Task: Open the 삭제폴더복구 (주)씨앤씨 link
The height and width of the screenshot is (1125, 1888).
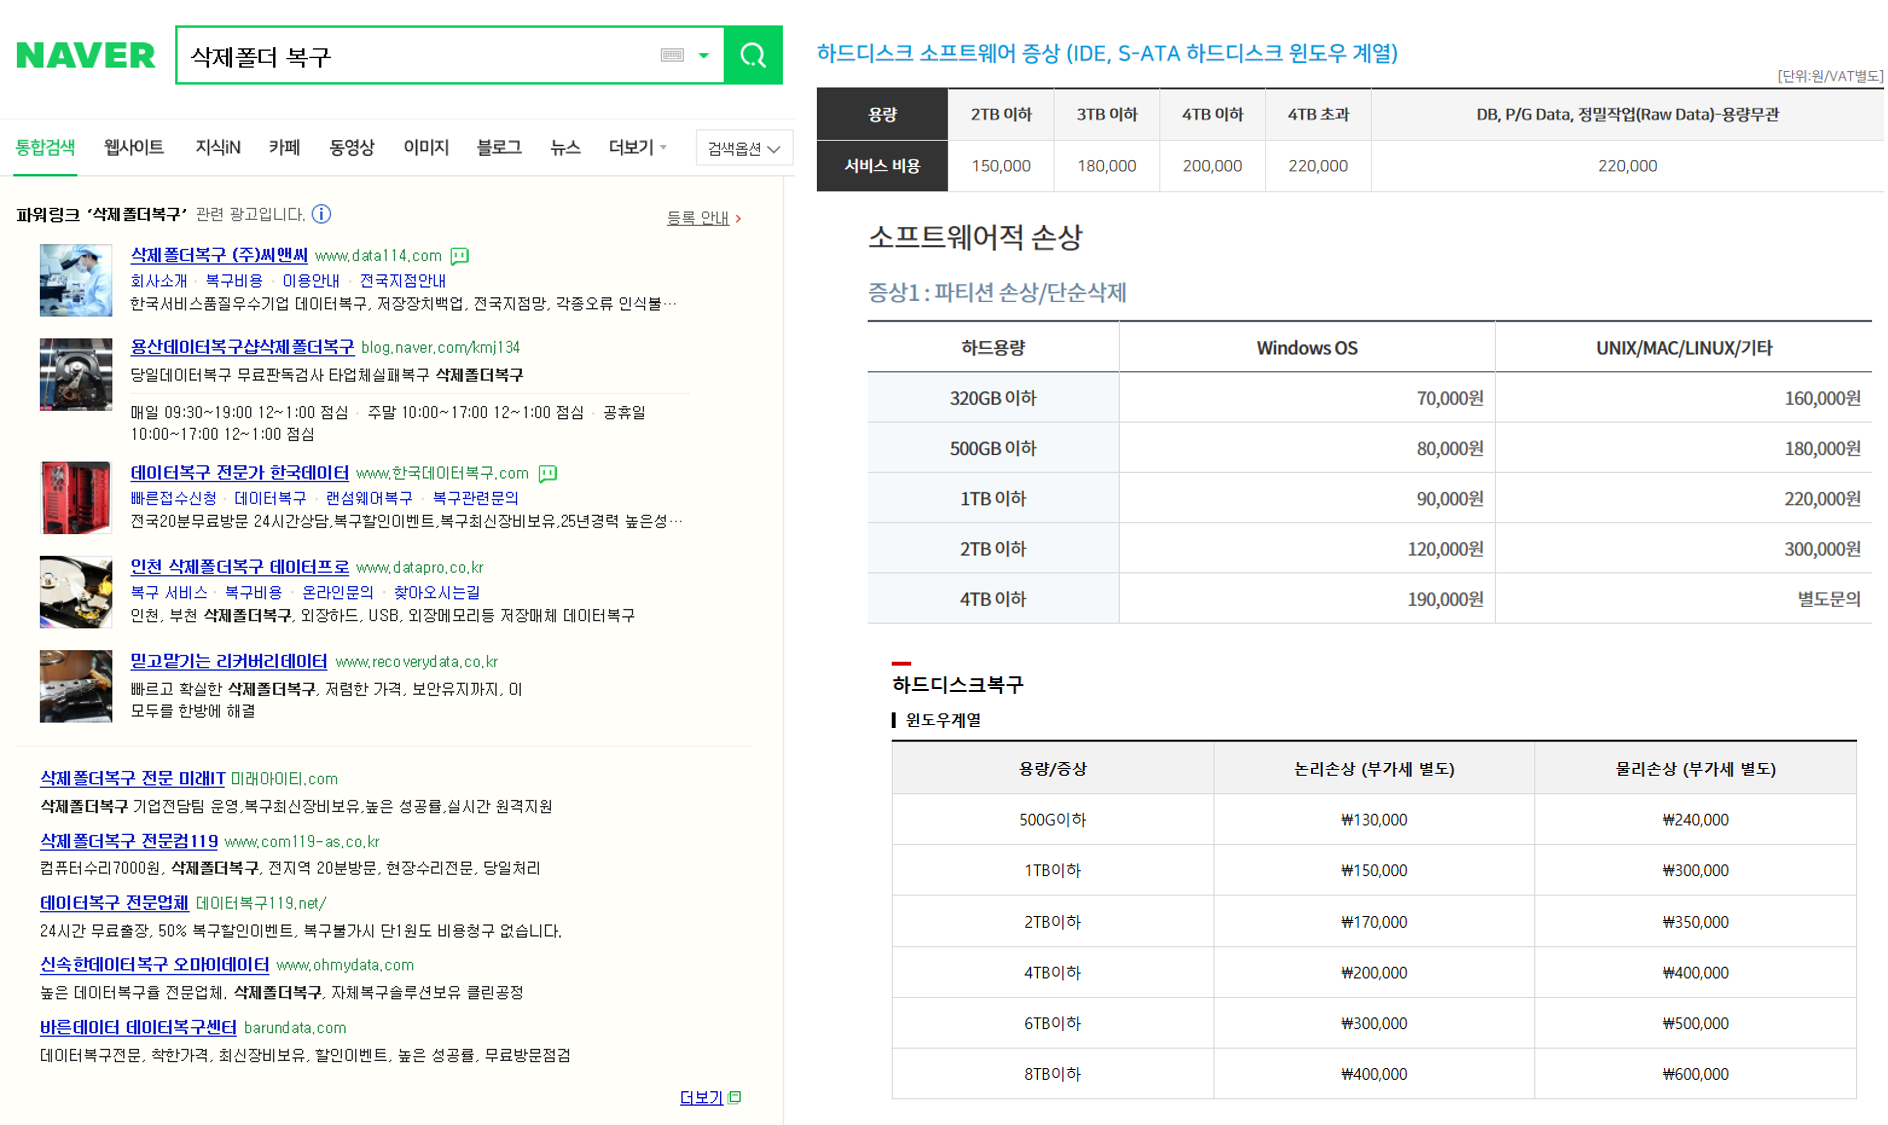Action: click(x=219, y=255)
